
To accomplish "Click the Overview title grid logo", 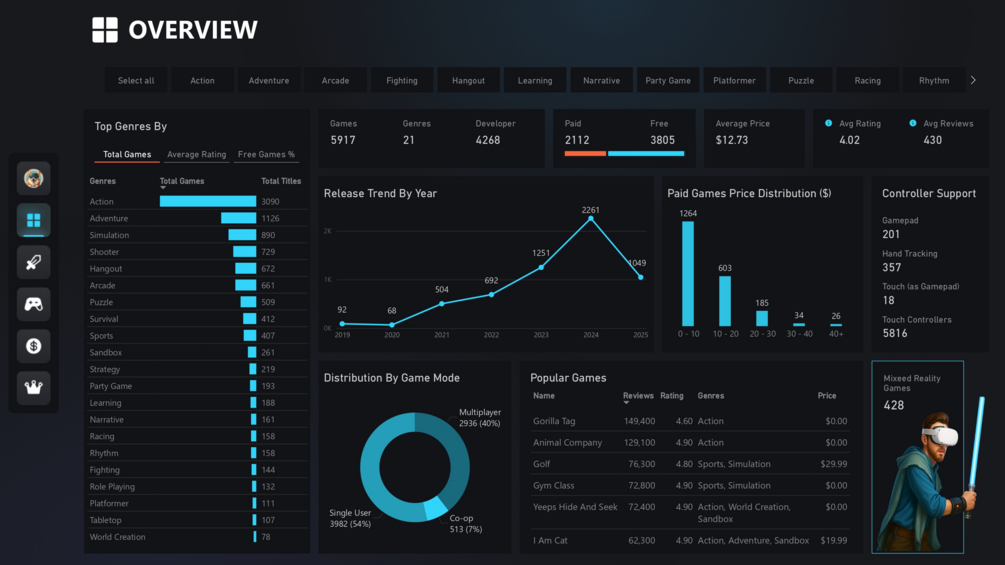I will tap(104, 29).
